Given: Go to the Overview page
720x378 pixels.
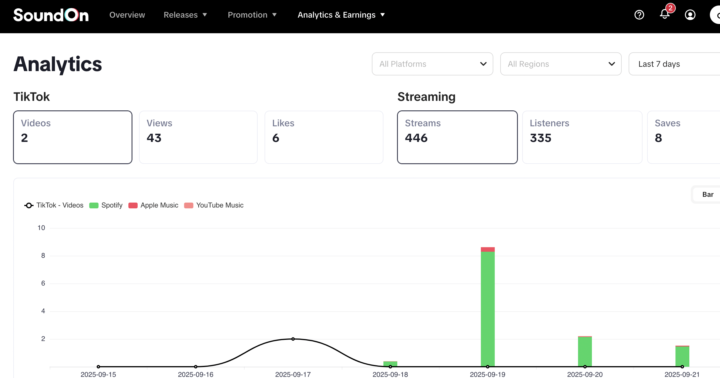Looking at the screenshot, I should pyautogui.click(x=127, y=15).
